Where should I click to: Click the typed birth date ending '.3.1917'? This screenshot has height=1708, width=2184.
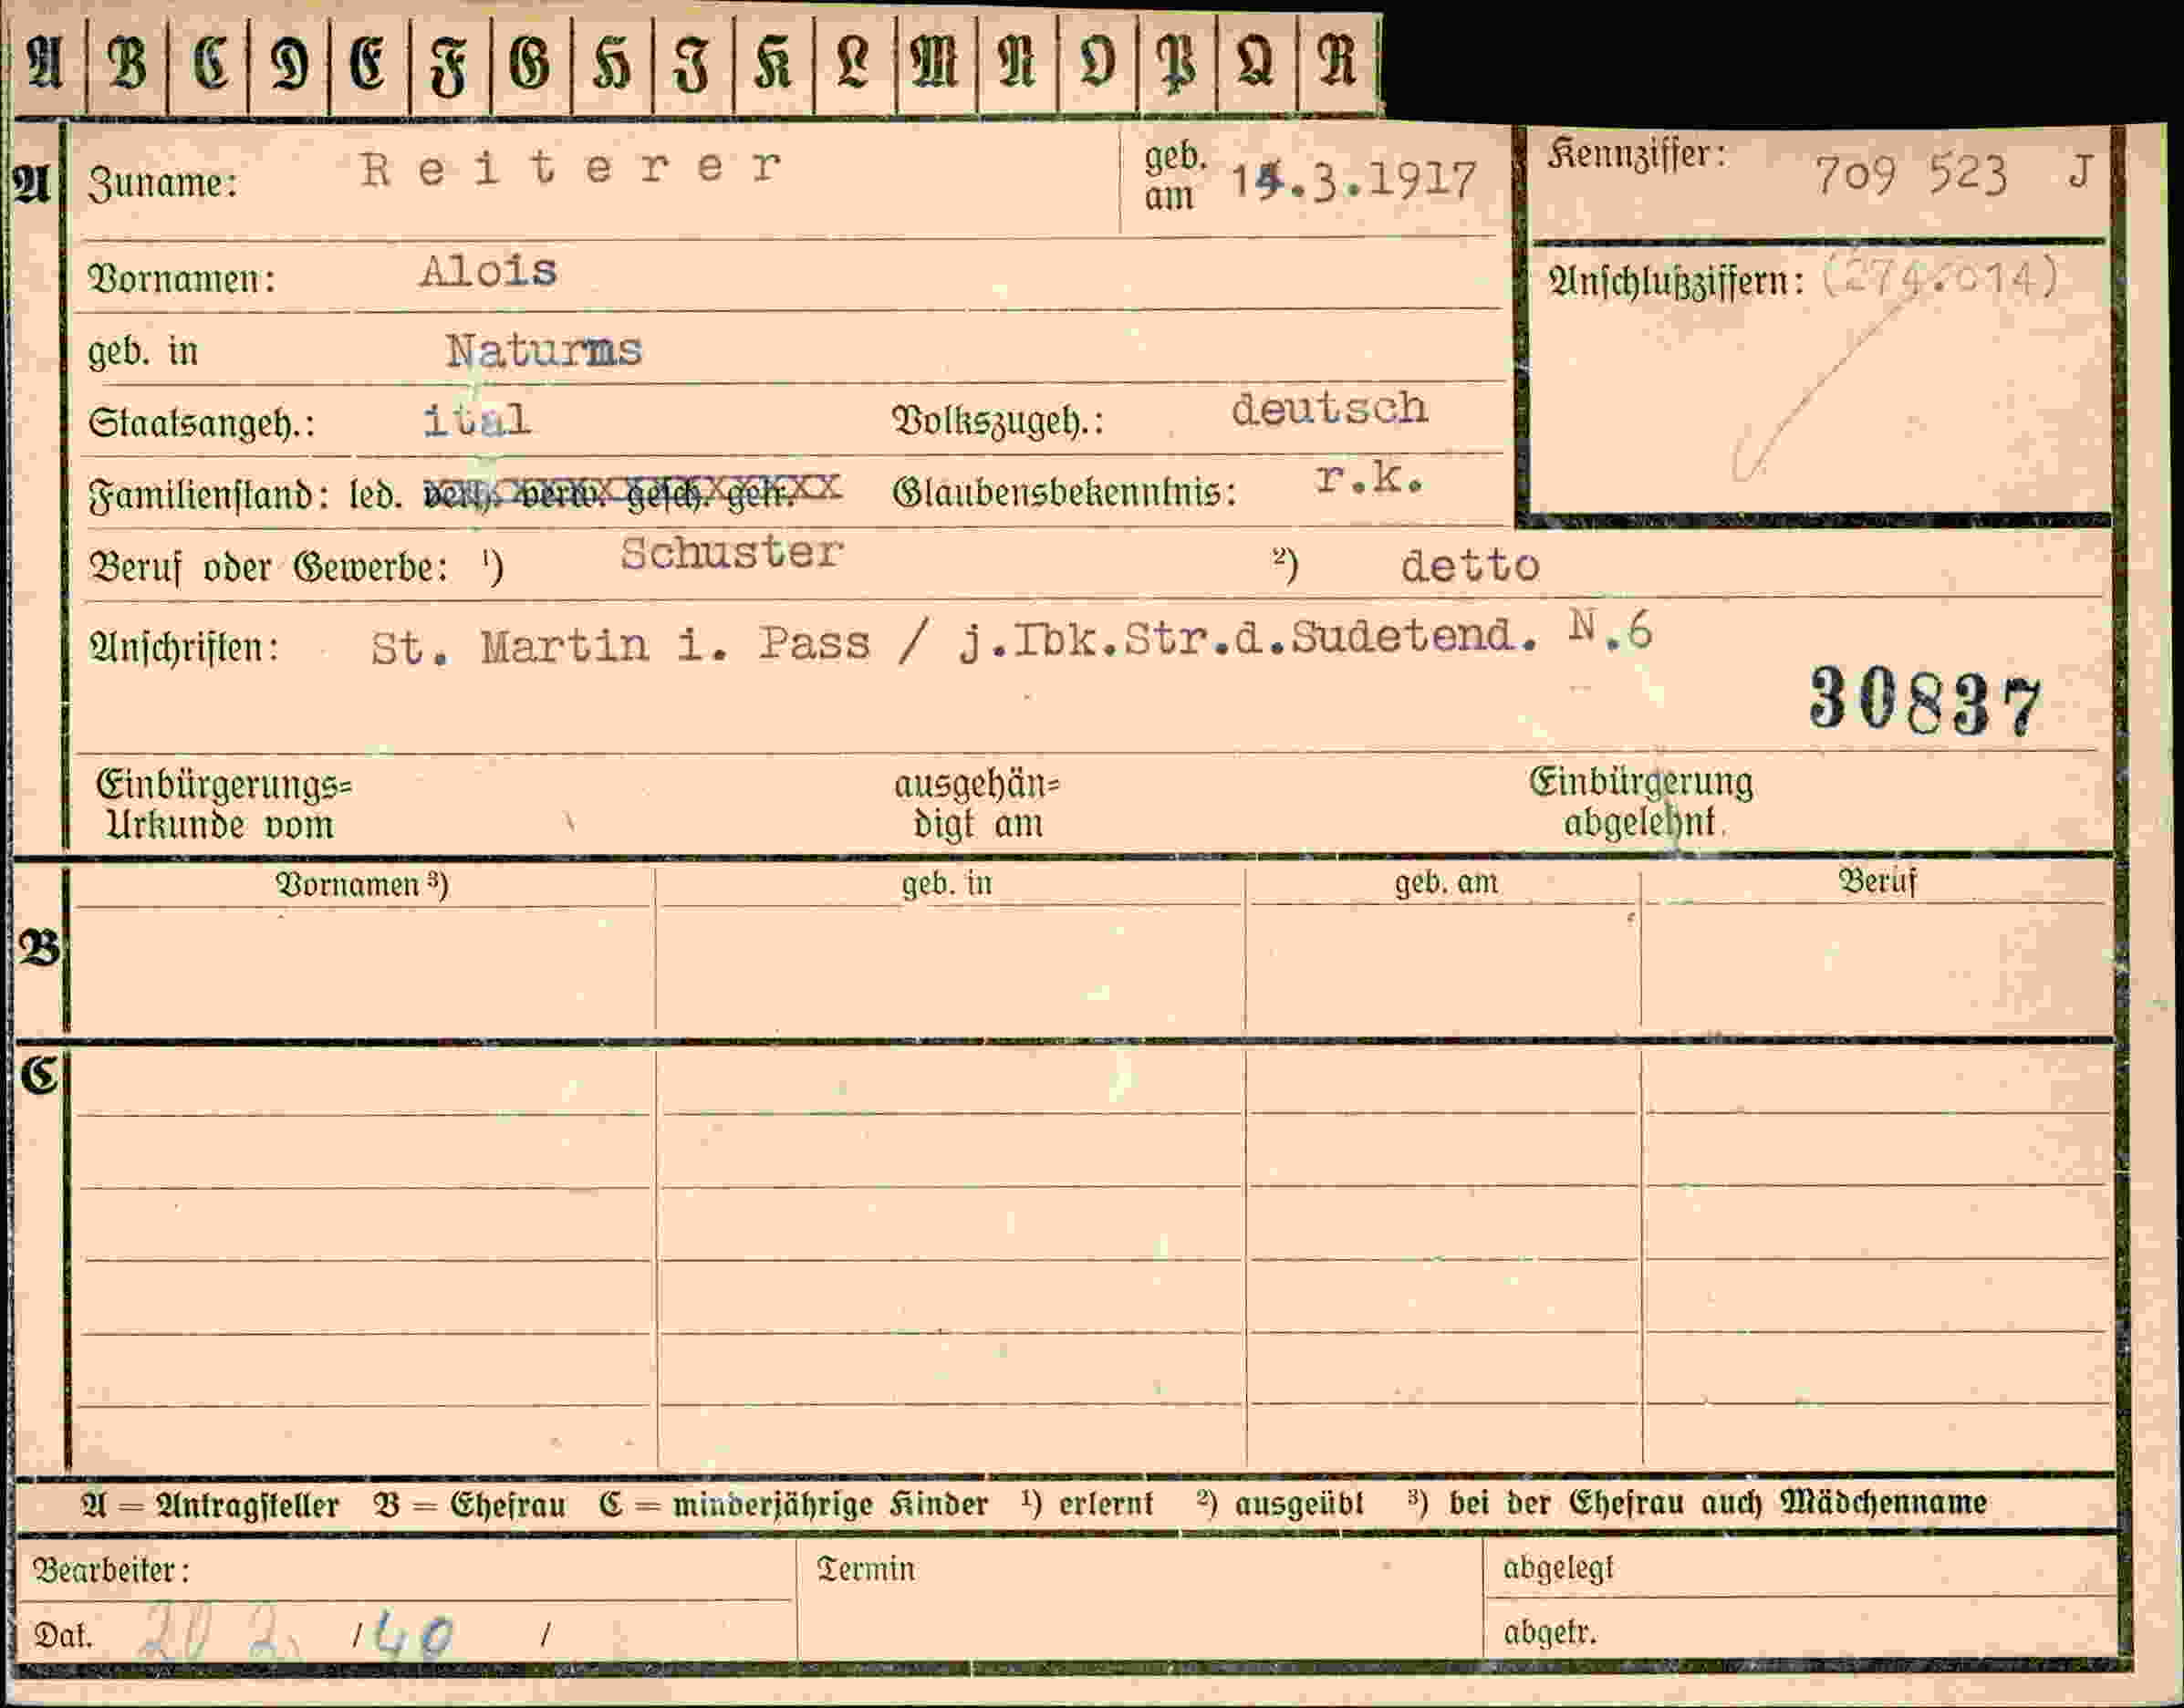coord(1354,181)
